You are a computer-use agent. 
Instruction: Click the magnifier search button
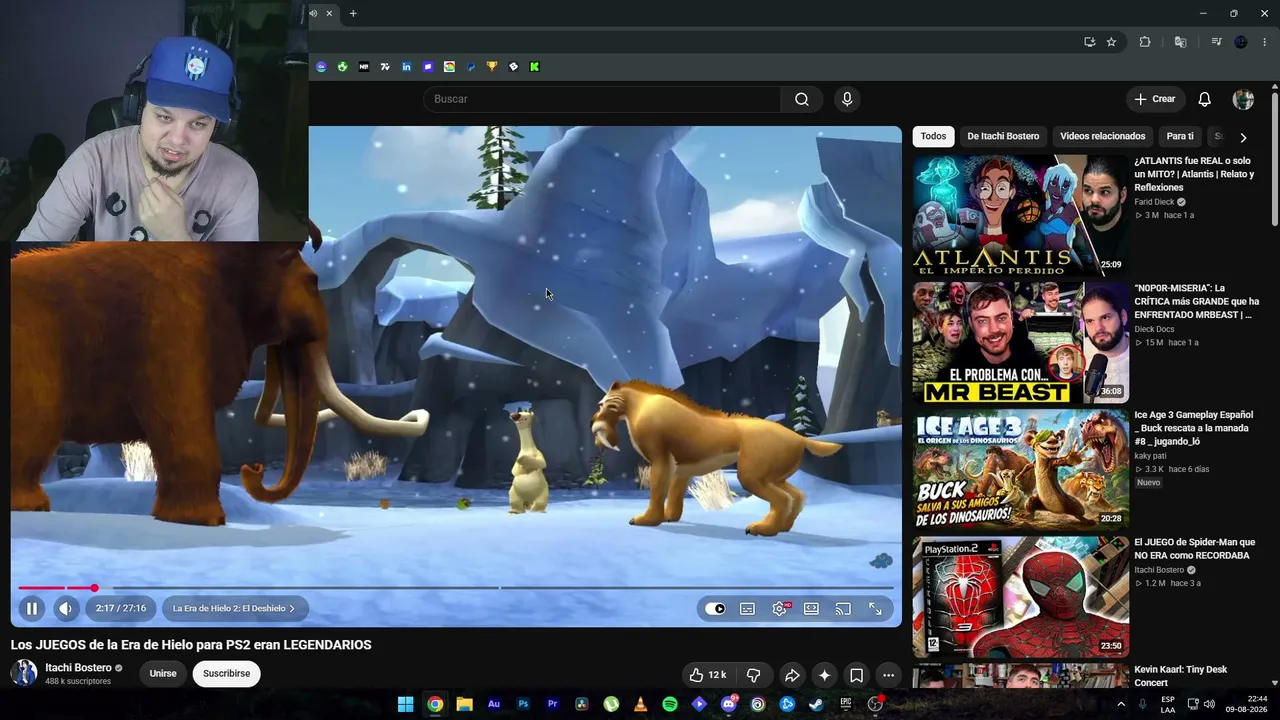[802, 99]
